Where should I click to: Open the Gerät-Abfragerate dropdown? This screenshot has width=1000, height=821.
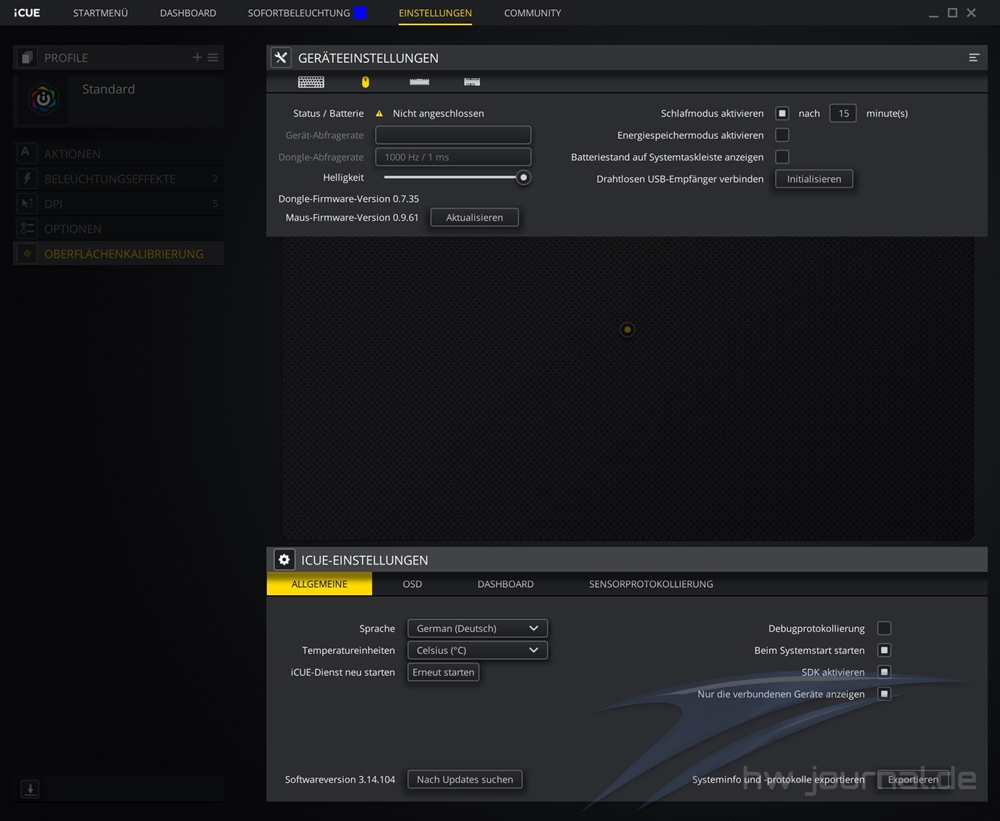click(x=453, y=135)
